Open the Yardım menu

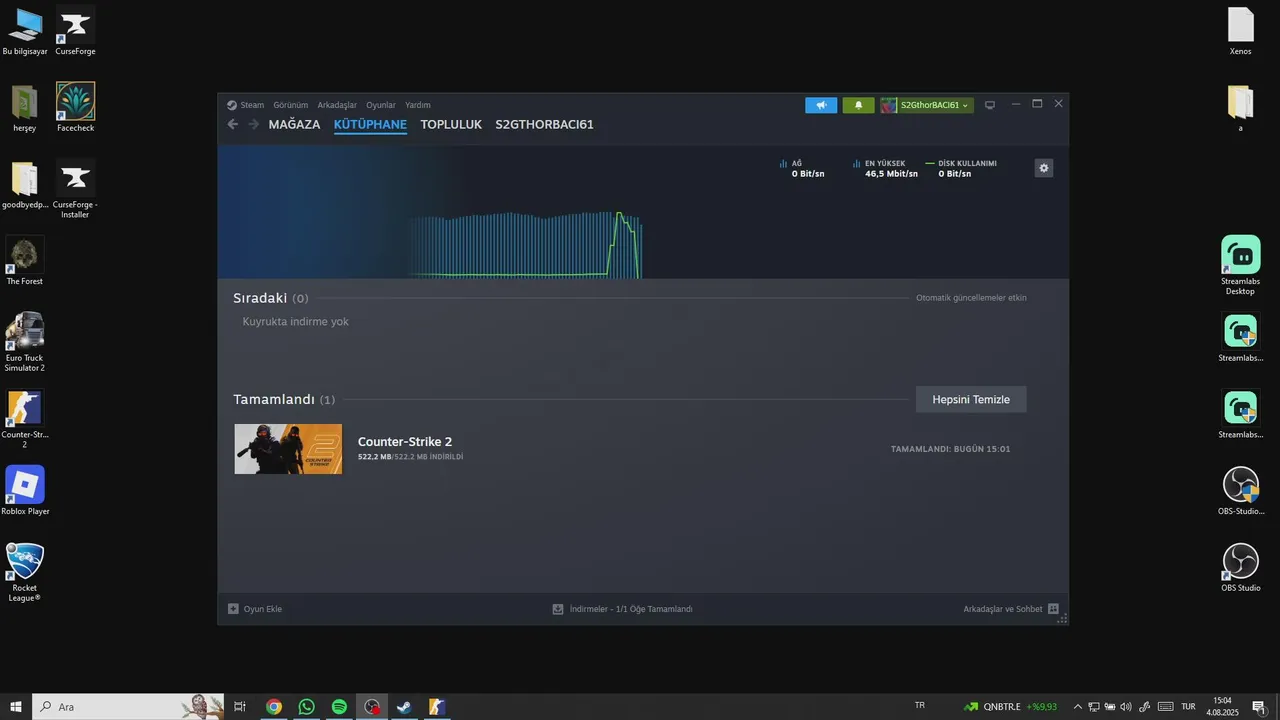(418, 105)
